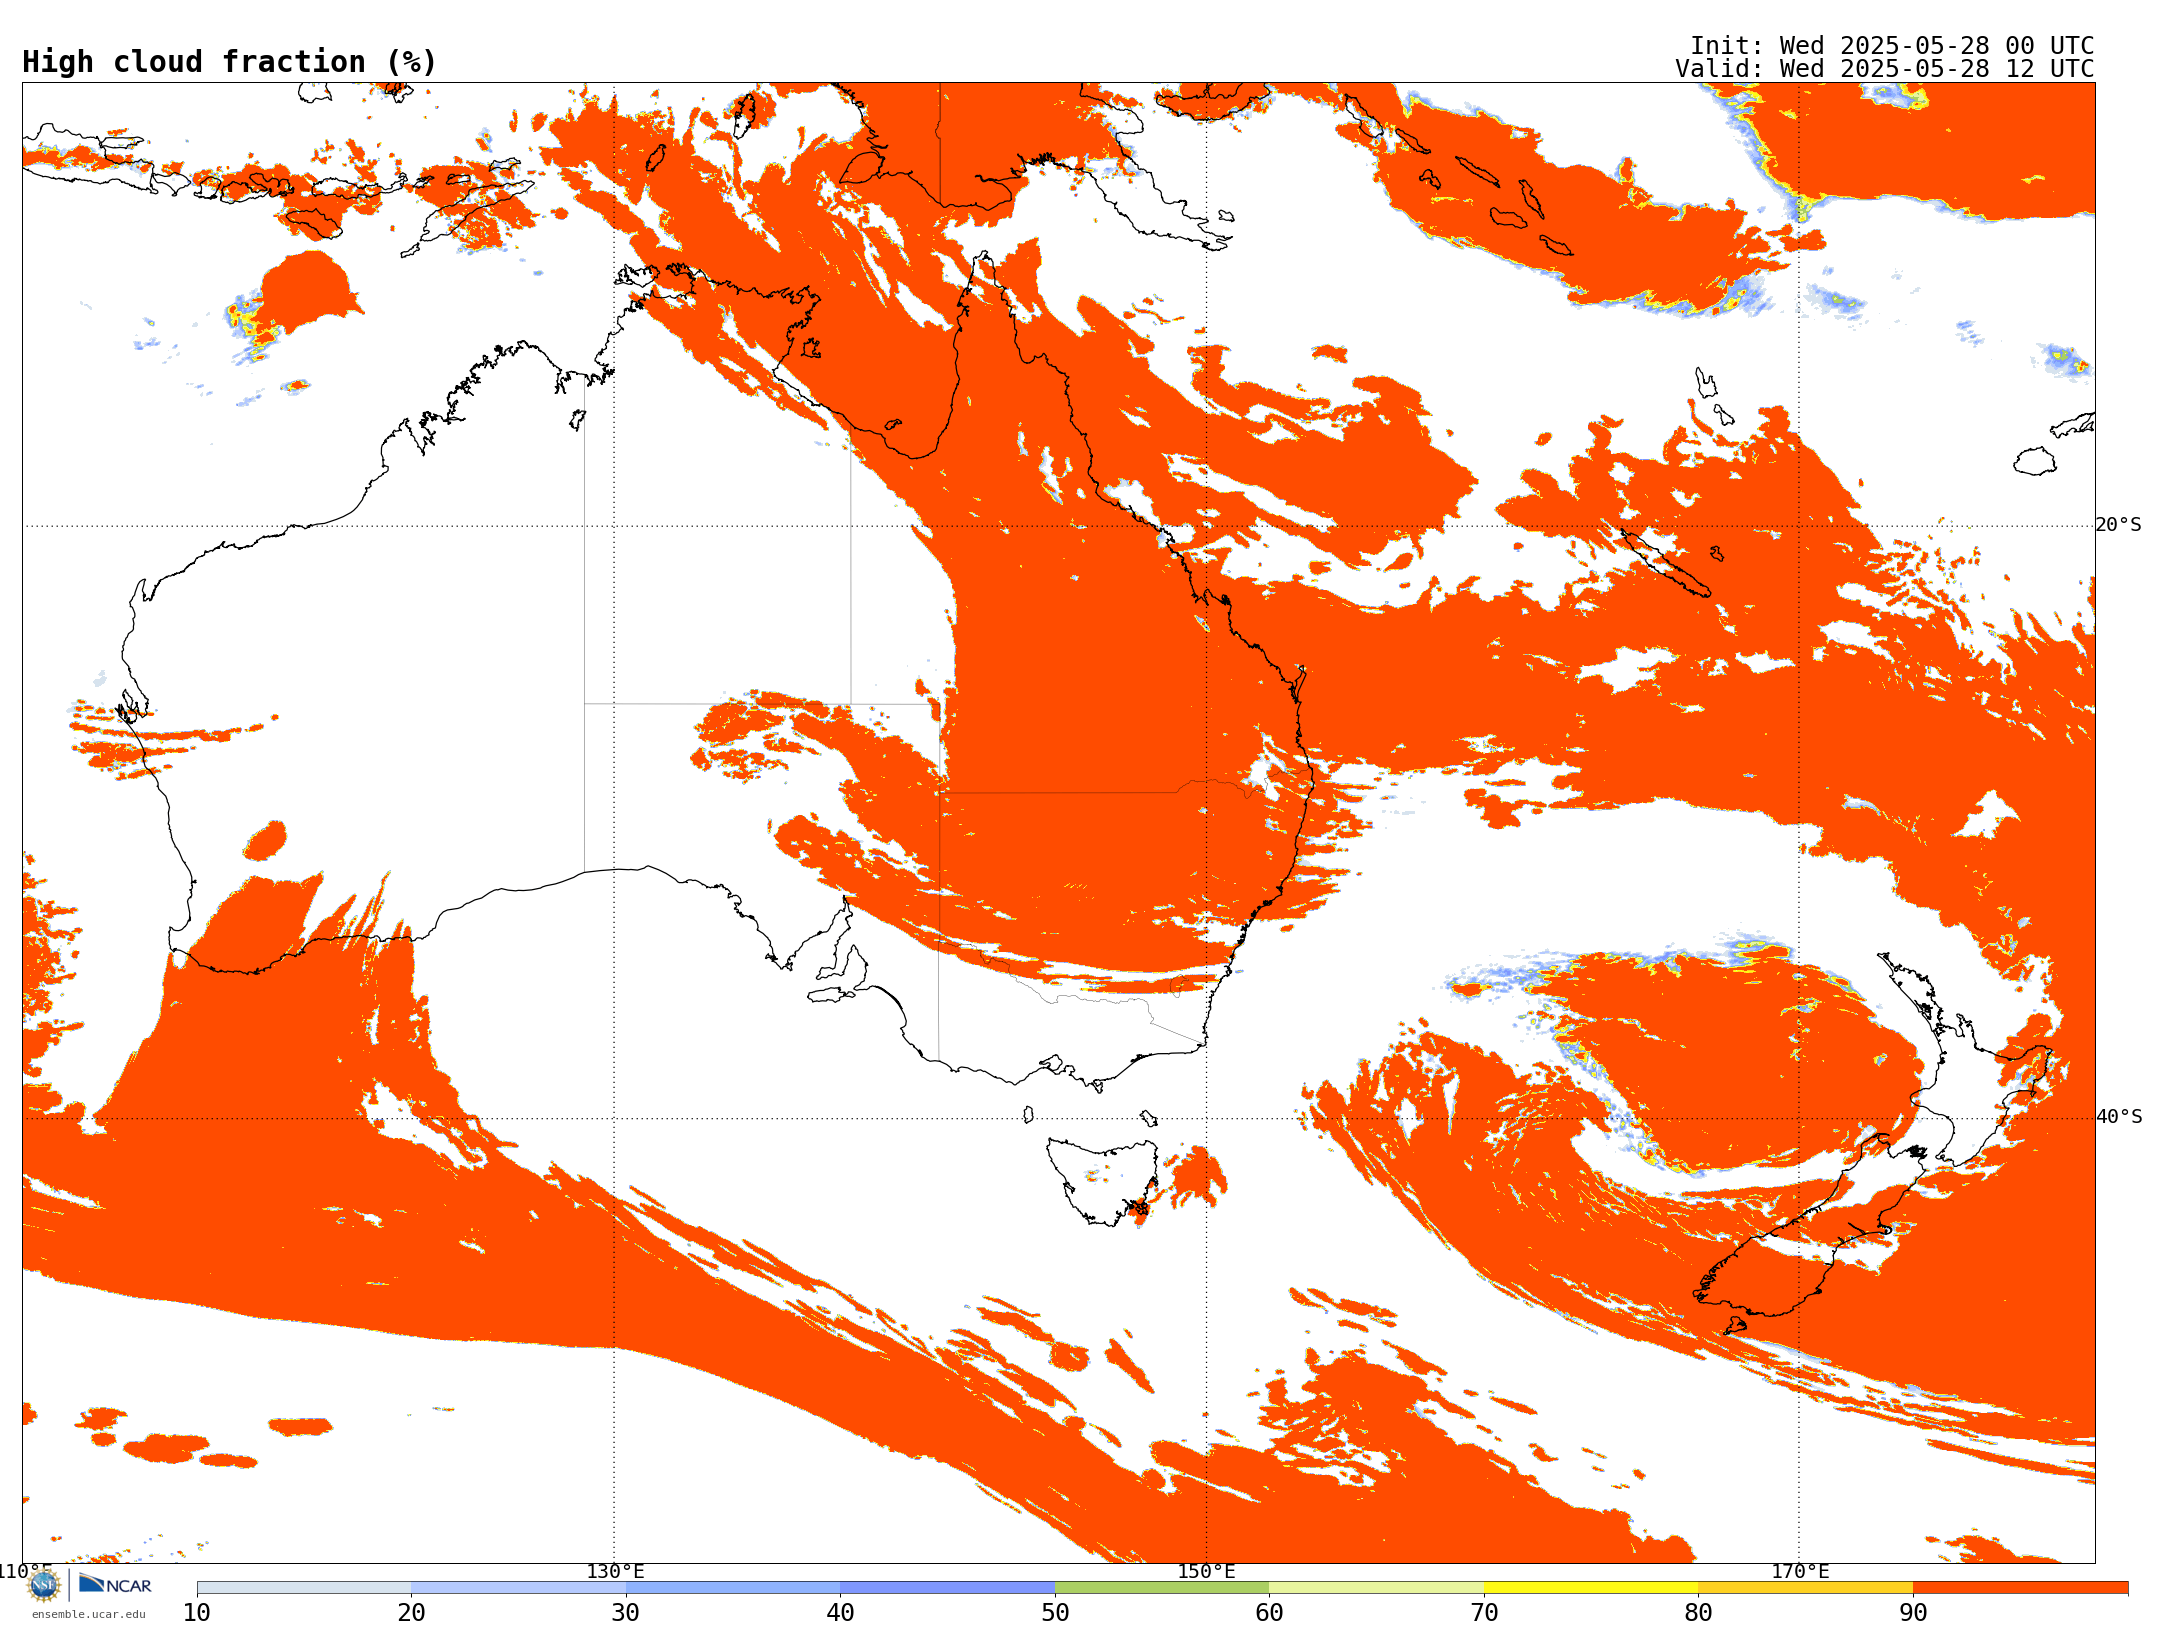Select the 20–30 light blue colorbar segment
The image size is (2160, 1626).
518,1588
